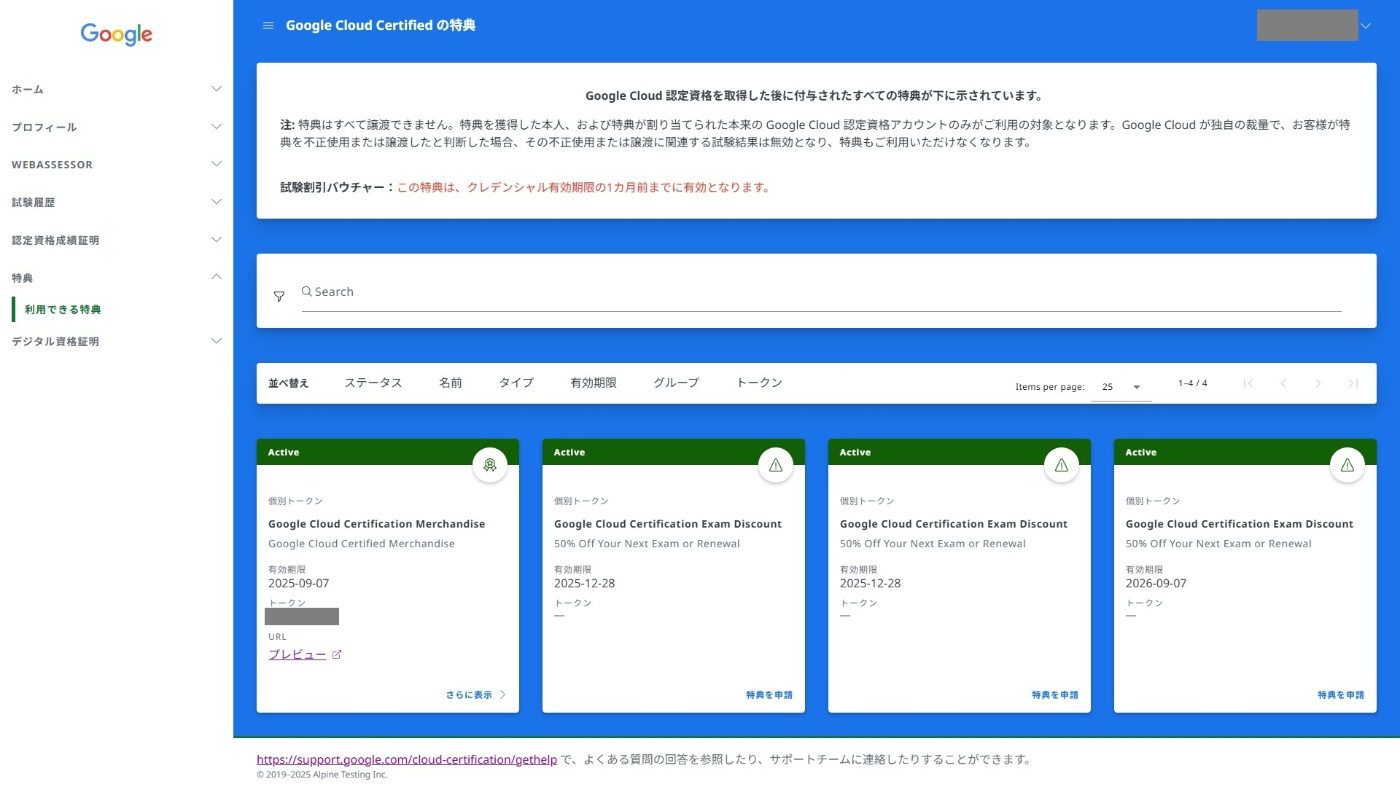The width and height of the screenshot is (1400, 787).
Task: Click the Google Cloud Certified の特典 page title
Action: [381, 25]
